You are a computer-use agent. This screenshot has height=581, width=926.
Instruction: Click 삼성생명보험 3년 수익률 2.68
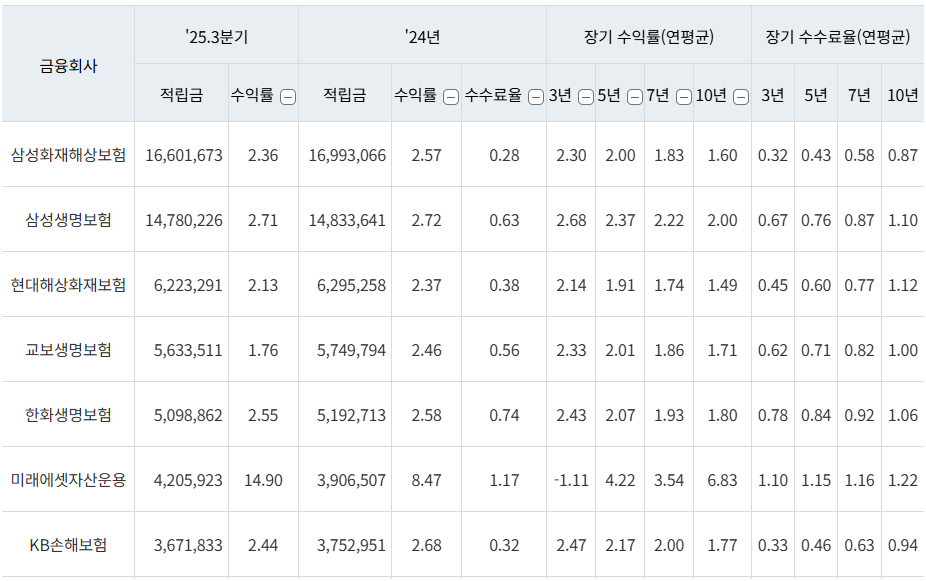[x=571, y=220]
